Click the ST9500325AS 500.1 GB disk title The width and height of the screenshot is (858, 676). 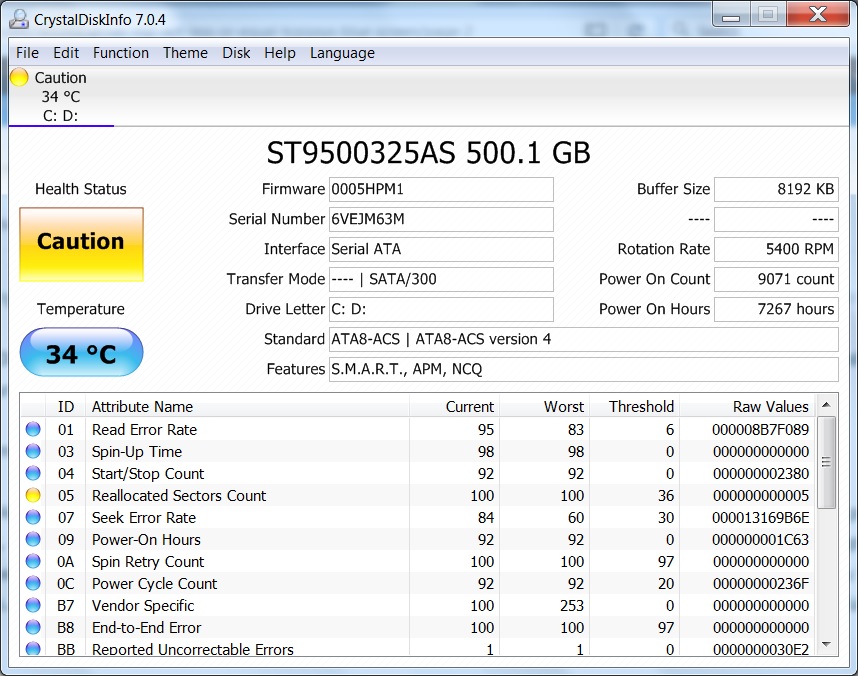point(428,153)
